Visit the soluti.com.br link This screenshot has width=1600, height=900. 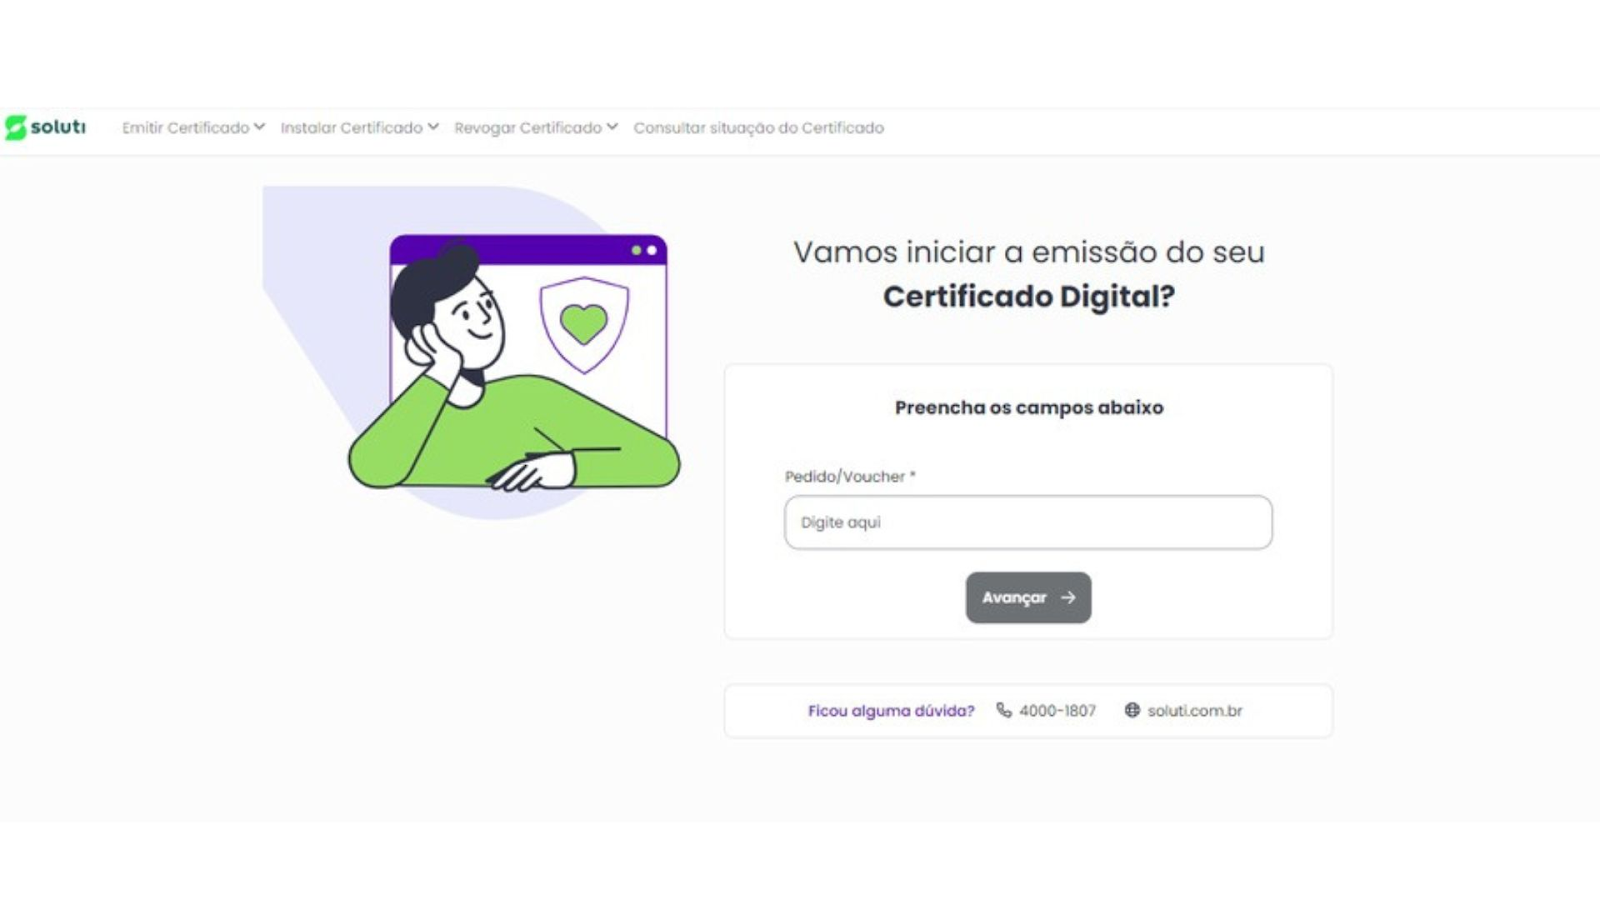(1194, 711)
